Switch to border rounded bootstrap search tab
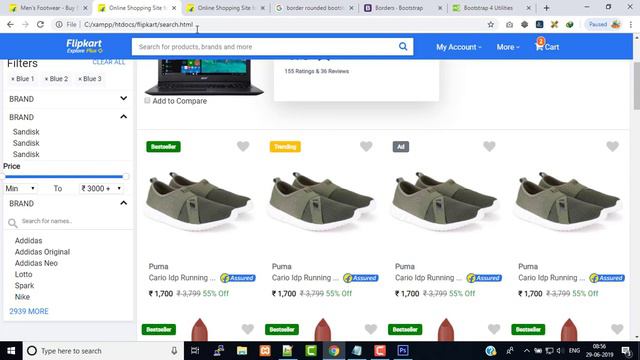This screenshot has width=640, height=360. pos(314,8)
